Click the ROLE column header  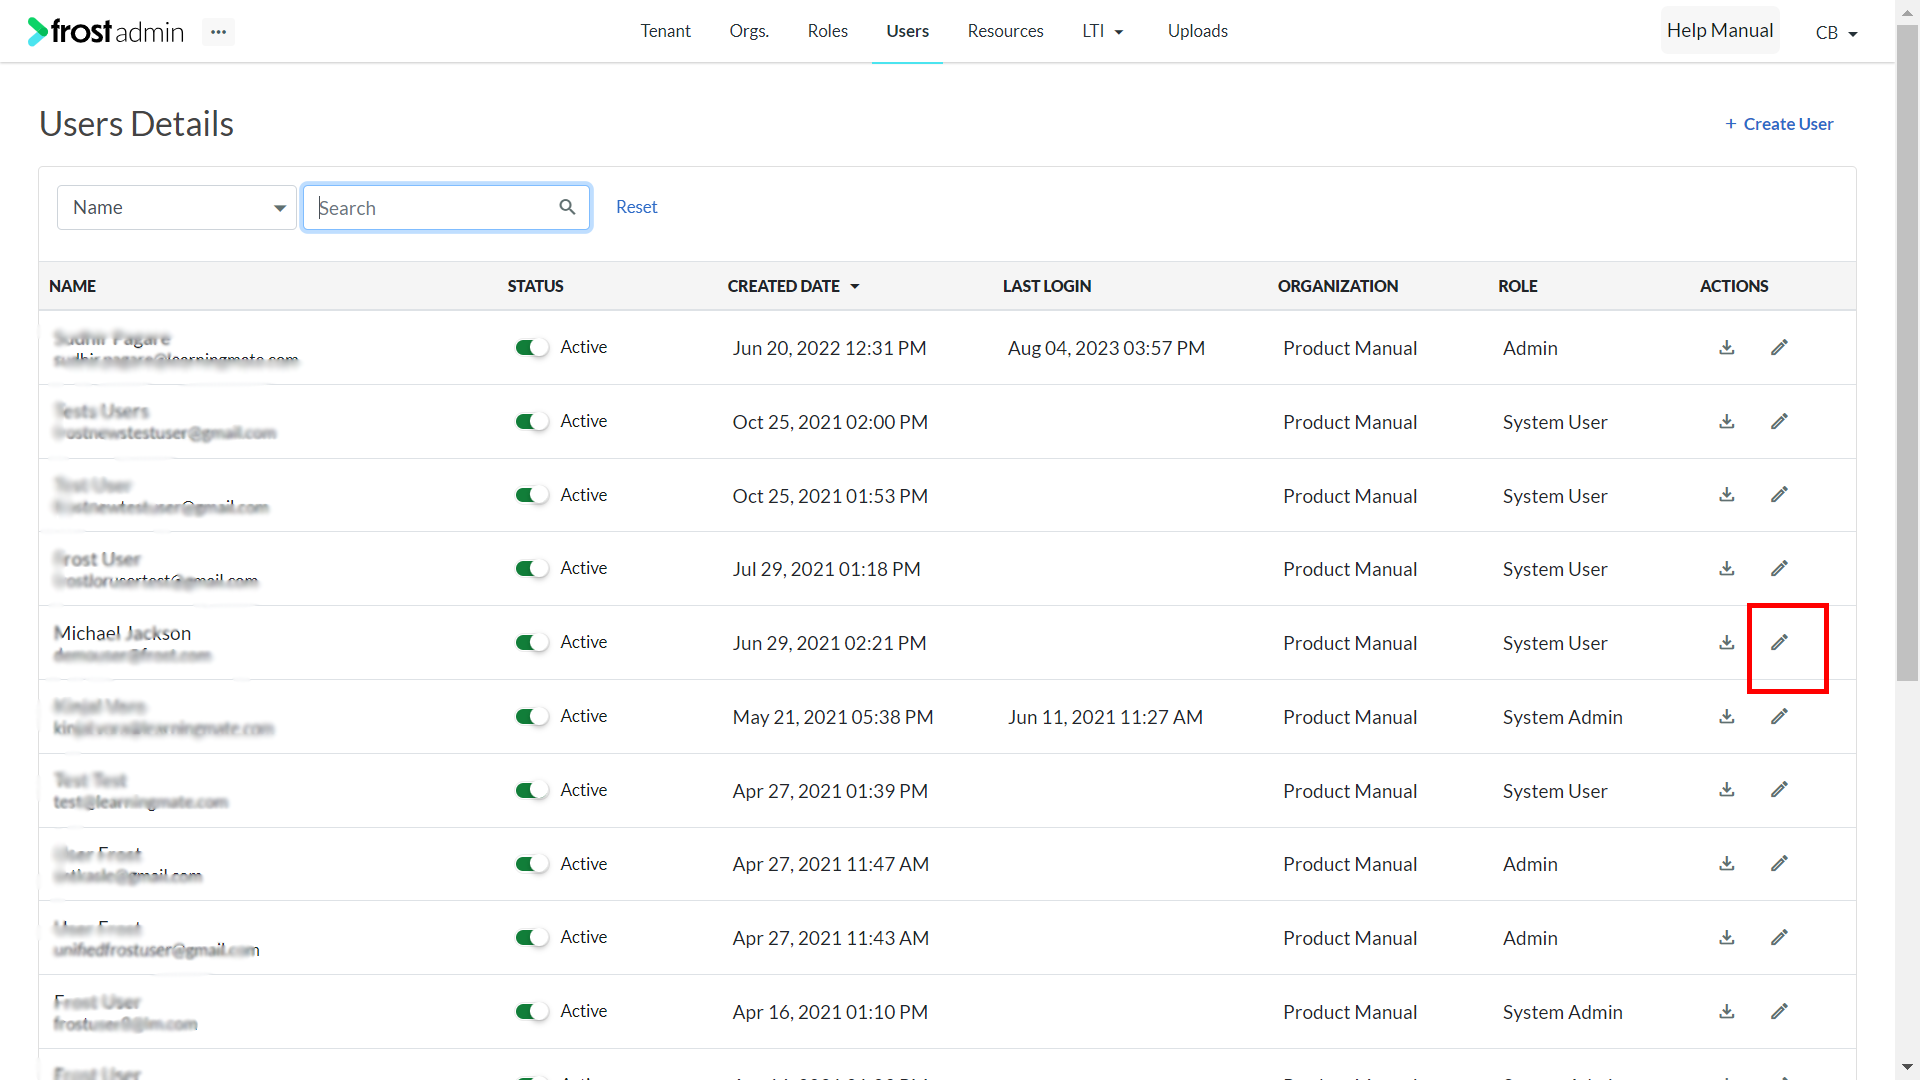point(1517,286)
